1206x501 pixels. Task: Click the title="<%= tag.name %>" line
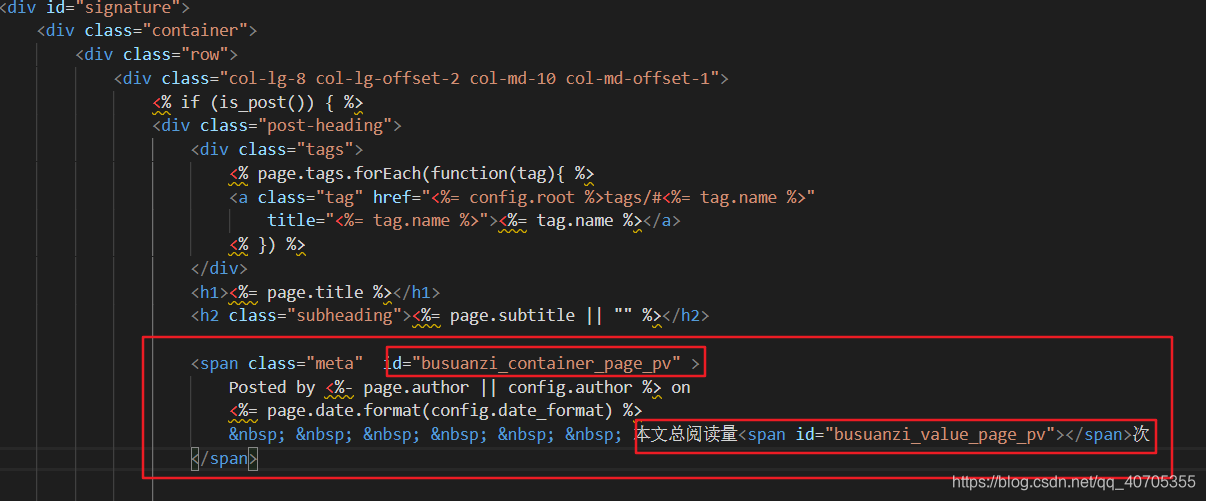[474, 220]
